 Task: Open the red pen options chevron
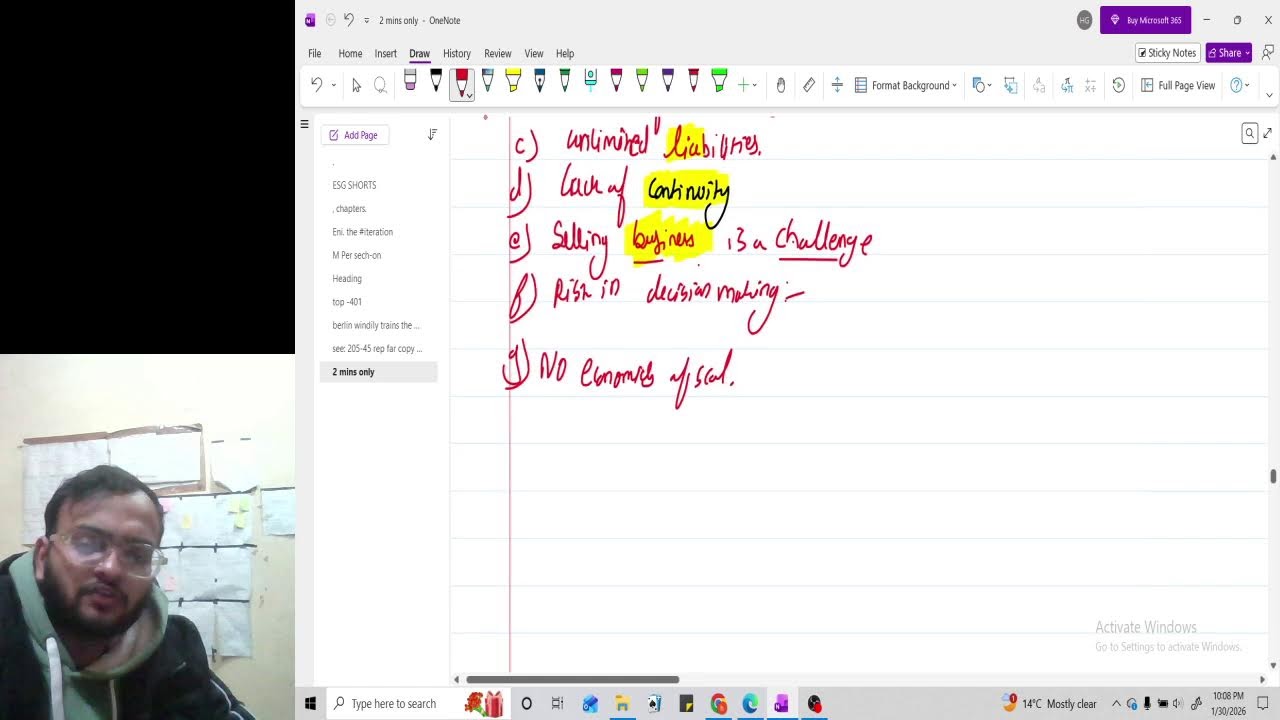click(469, 95)
